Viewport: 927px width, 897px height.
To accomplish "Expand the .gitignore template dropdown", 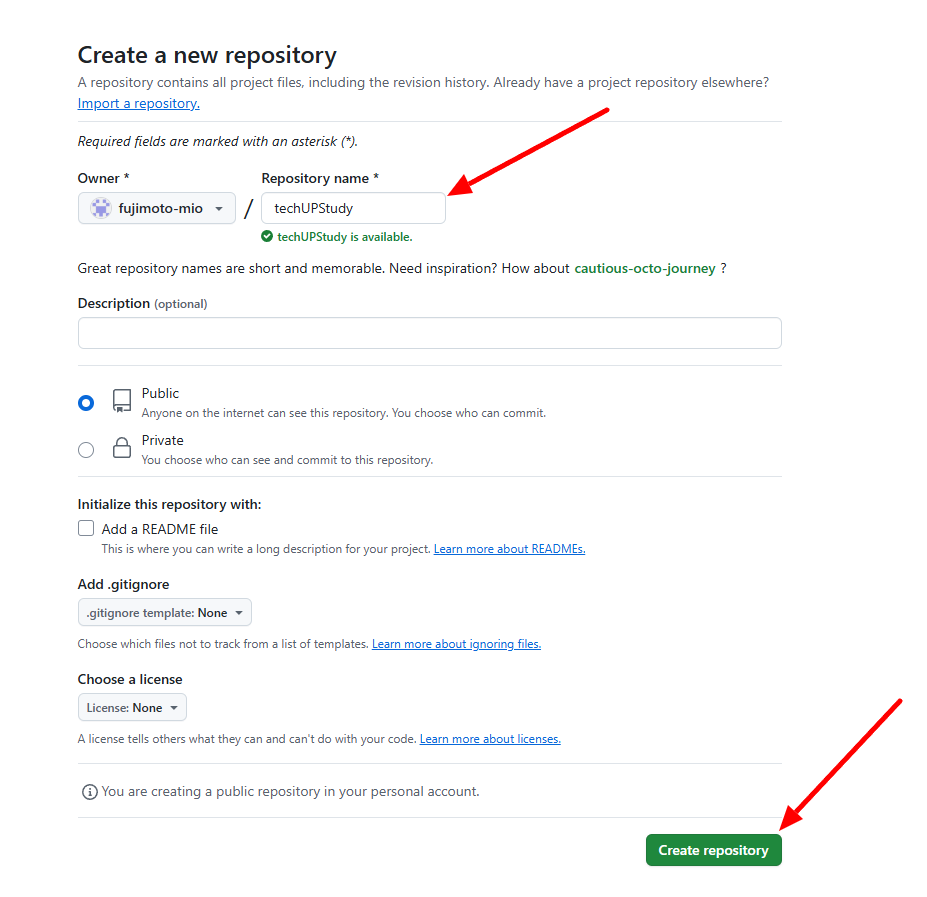I will (165, 612).
